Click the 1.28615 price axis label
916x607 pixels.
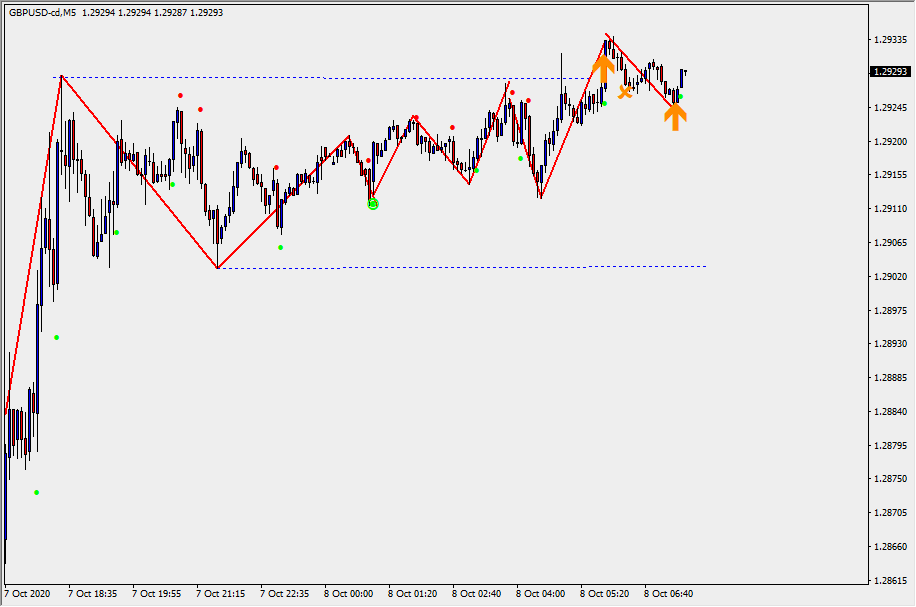click(889, 580)
